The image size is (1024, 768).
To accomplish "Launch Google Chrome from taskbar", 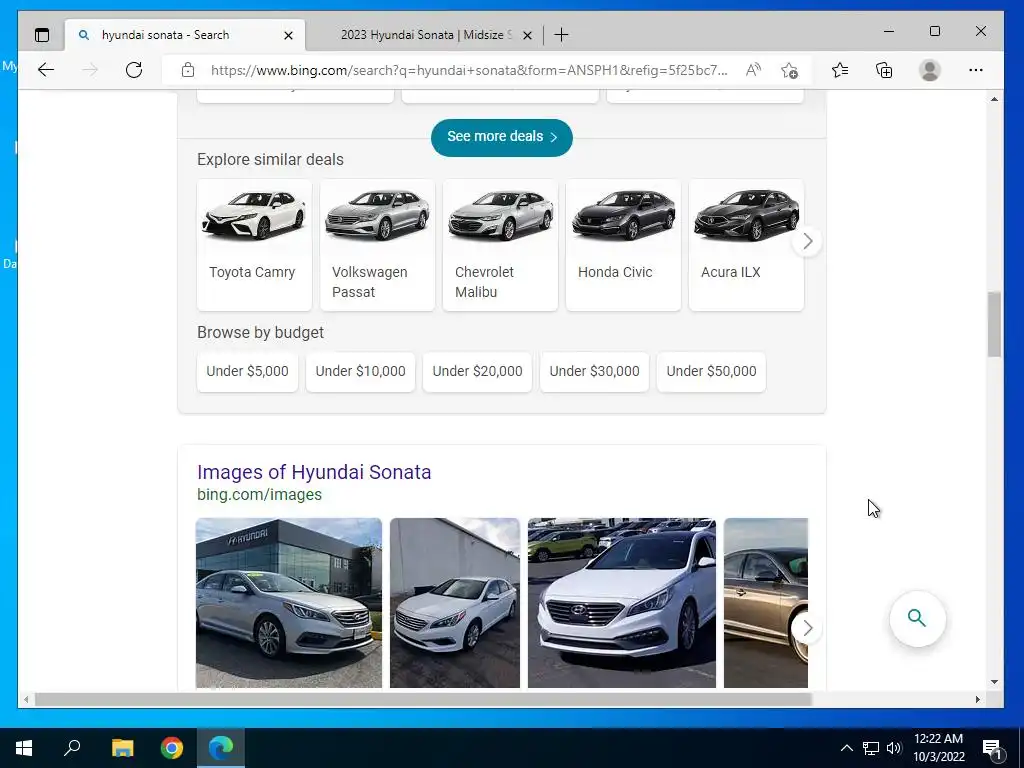I will point(172,748).
